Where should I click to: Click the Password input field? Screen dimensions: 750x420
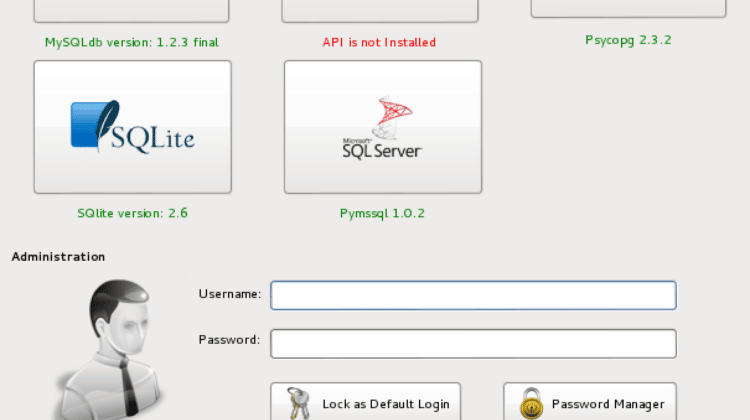473,343
